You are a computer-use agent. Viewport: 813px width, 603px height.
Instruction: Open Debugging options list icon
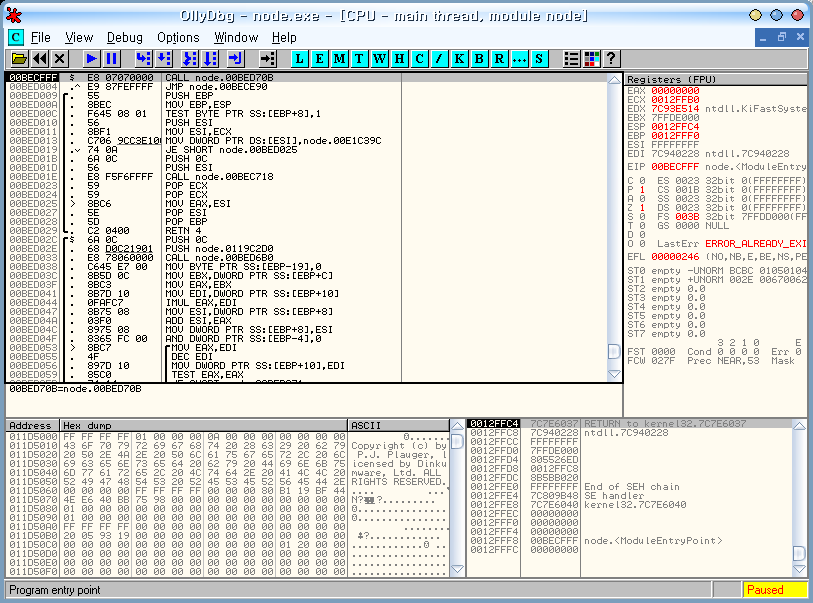[x=571, y=59]
